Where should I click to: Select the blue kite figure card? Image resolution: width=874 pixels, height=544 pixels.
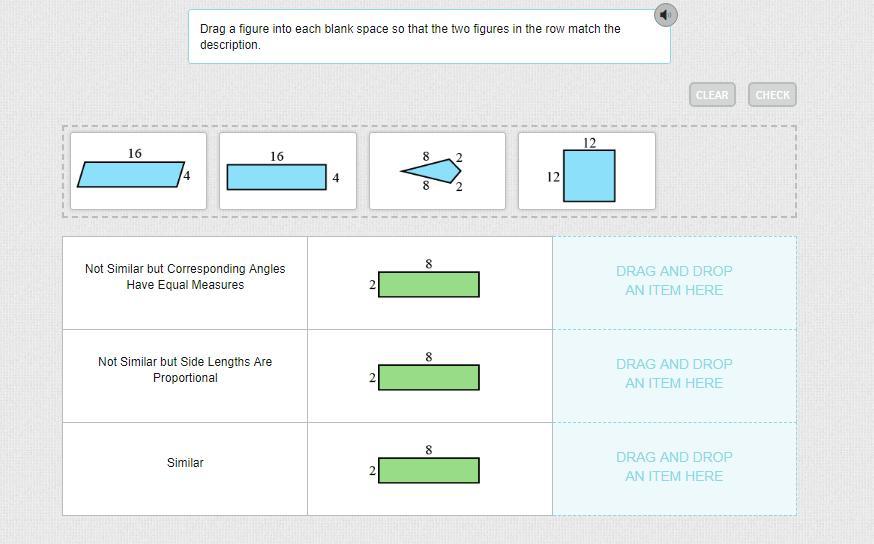click(437, 172)
